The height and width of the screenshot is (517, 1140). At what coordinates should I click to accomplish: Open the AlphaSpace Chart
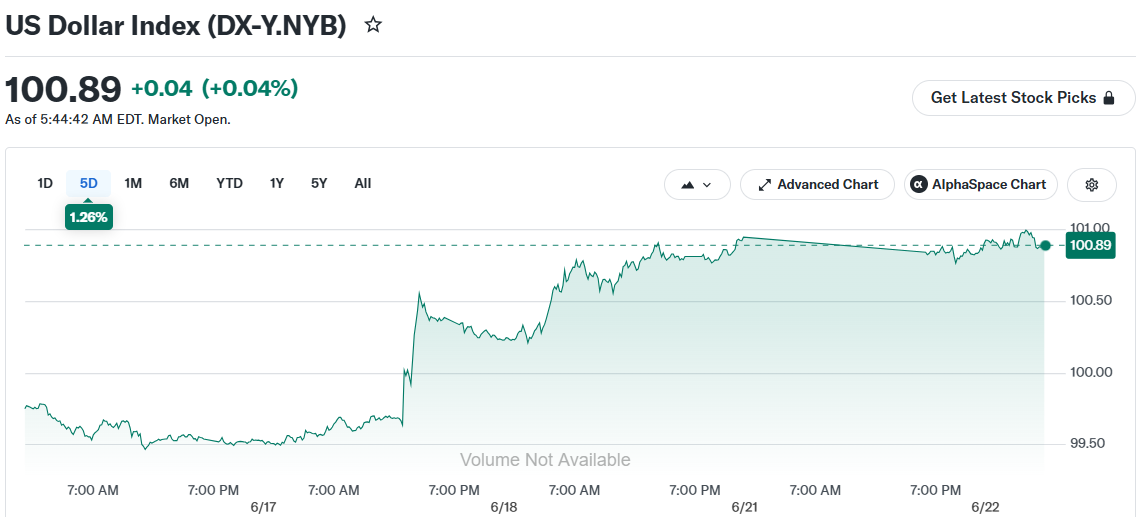click(980, 185)
